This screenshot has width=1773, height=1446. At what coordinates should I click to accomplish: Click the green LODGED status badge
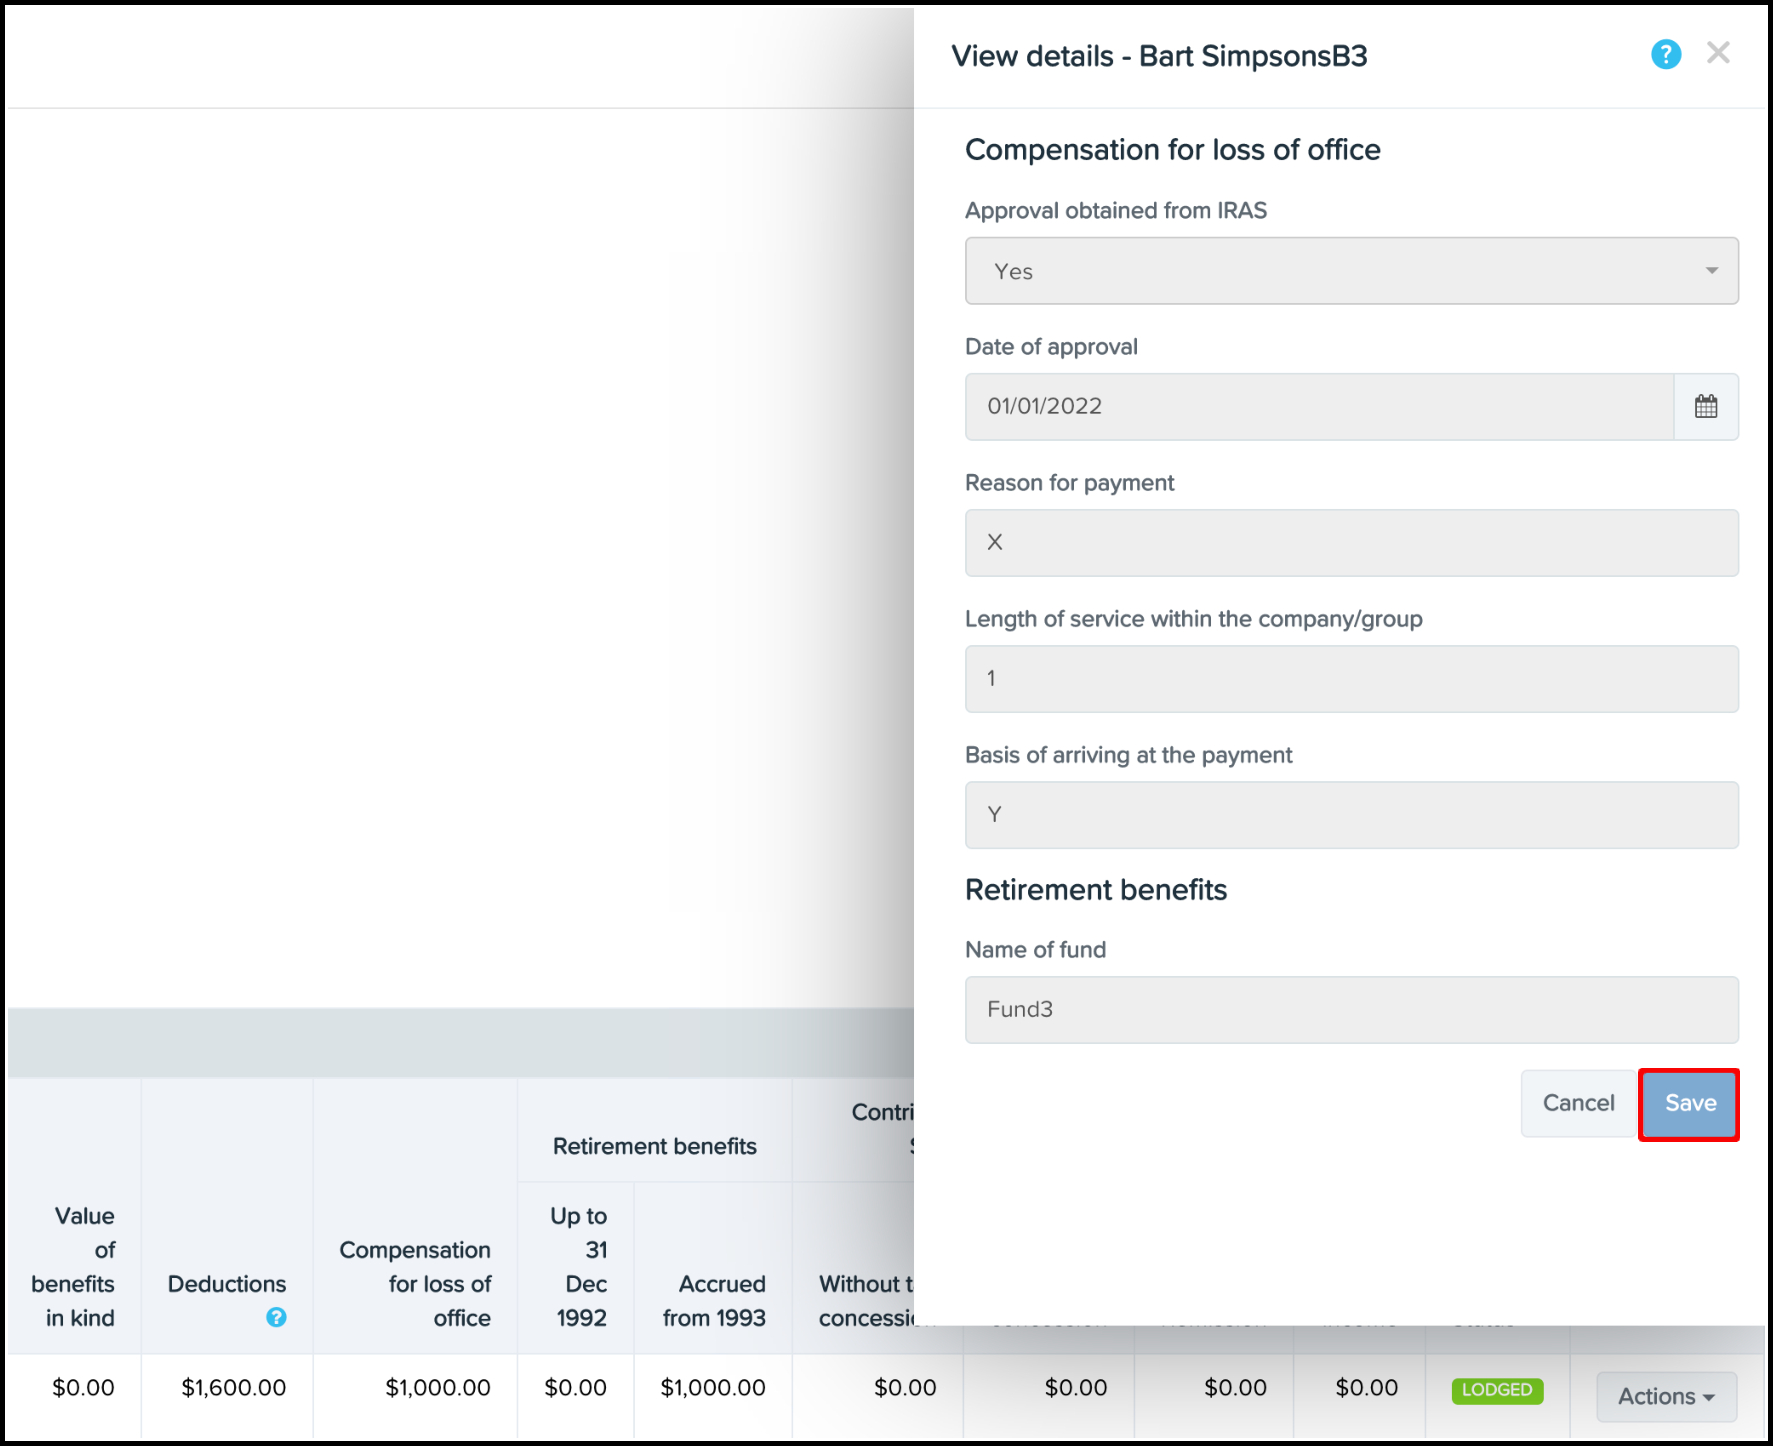[x=1497, y=1390]
